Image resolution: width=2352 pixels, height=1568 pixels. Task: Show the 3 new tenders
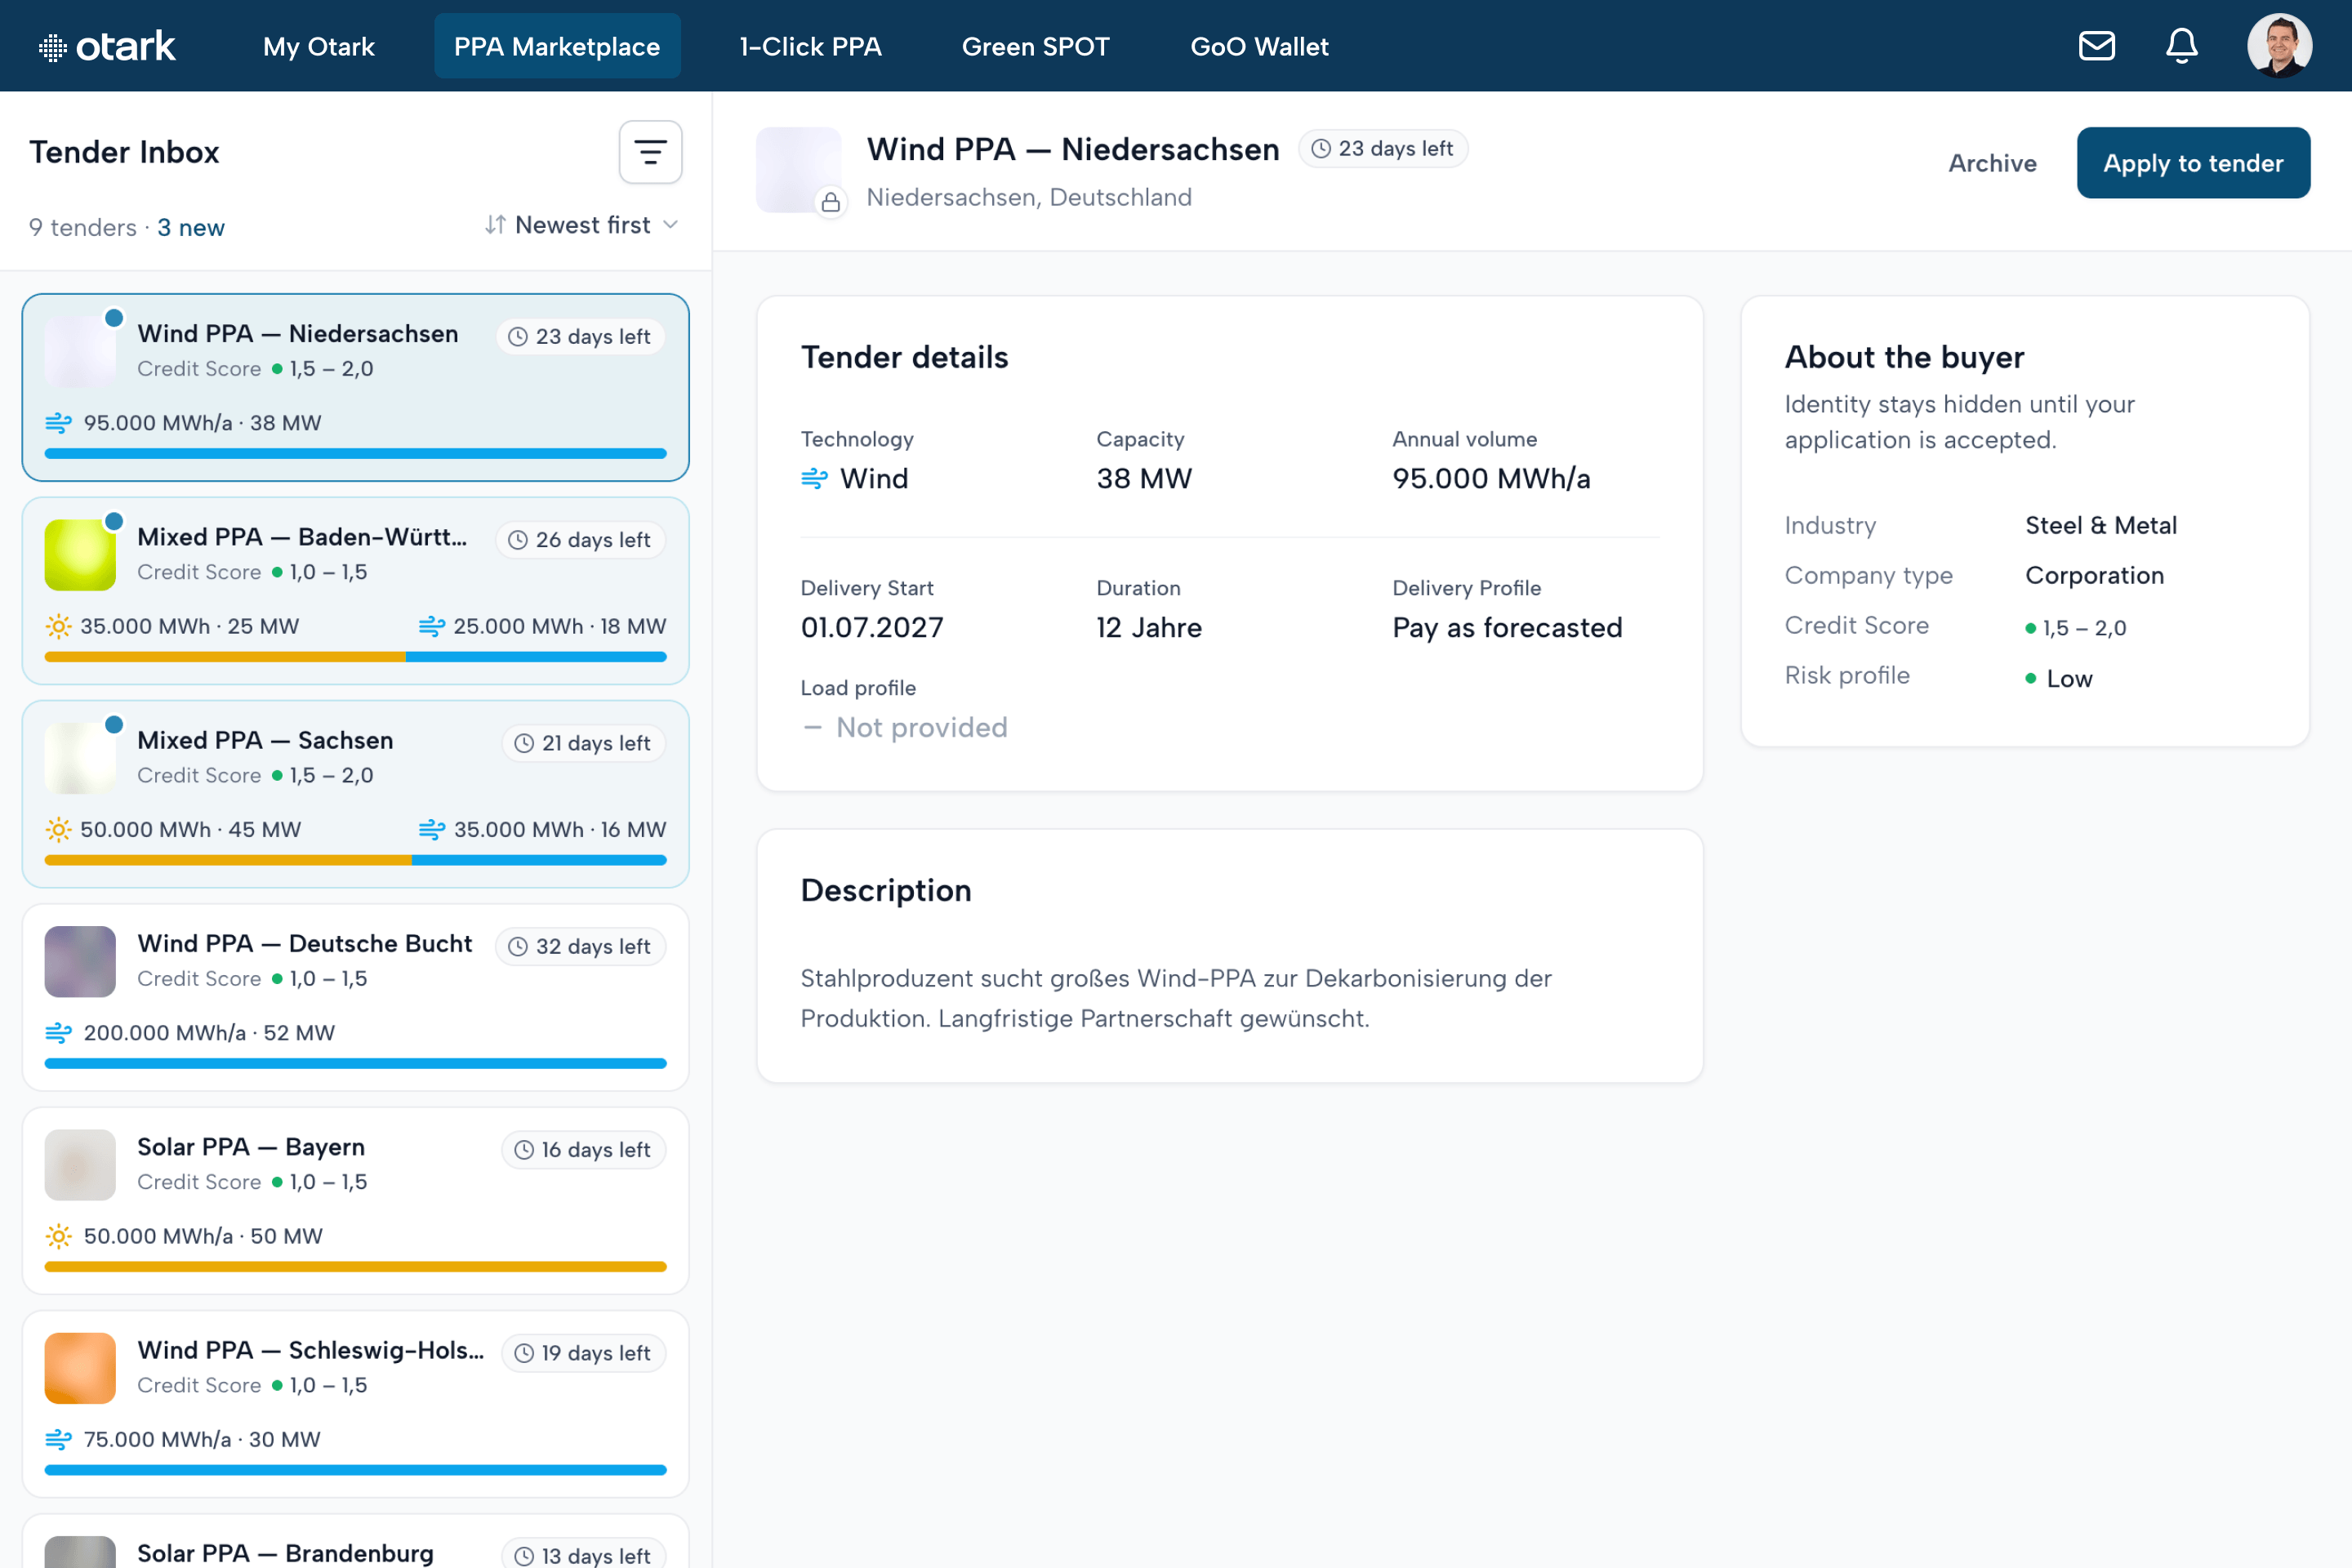point(191,228)
